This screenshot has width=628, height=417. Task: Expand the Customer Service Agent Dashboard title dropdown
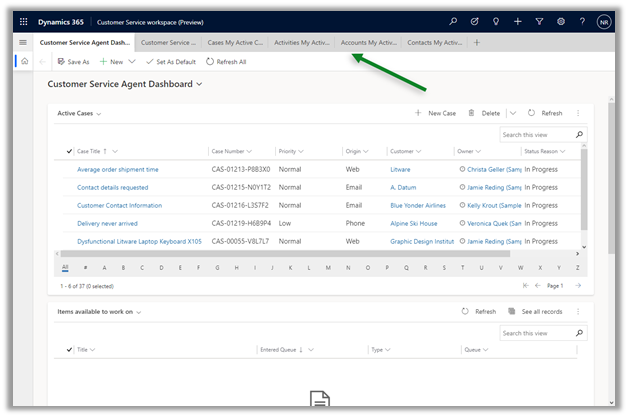[x=199, y=85]
